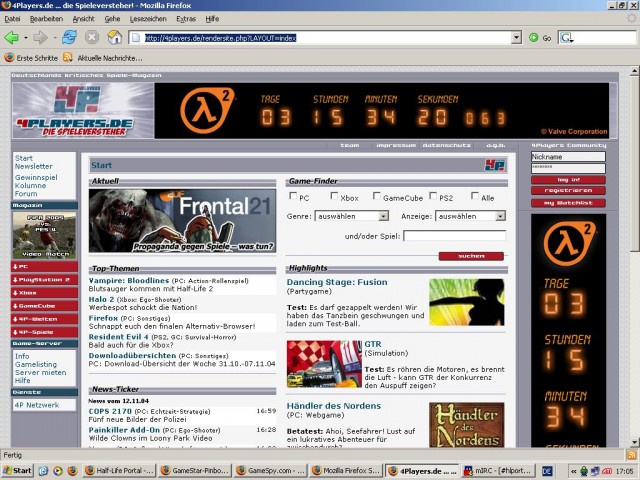
Task: Go to the Home page icon
Action: click(115, 38)
